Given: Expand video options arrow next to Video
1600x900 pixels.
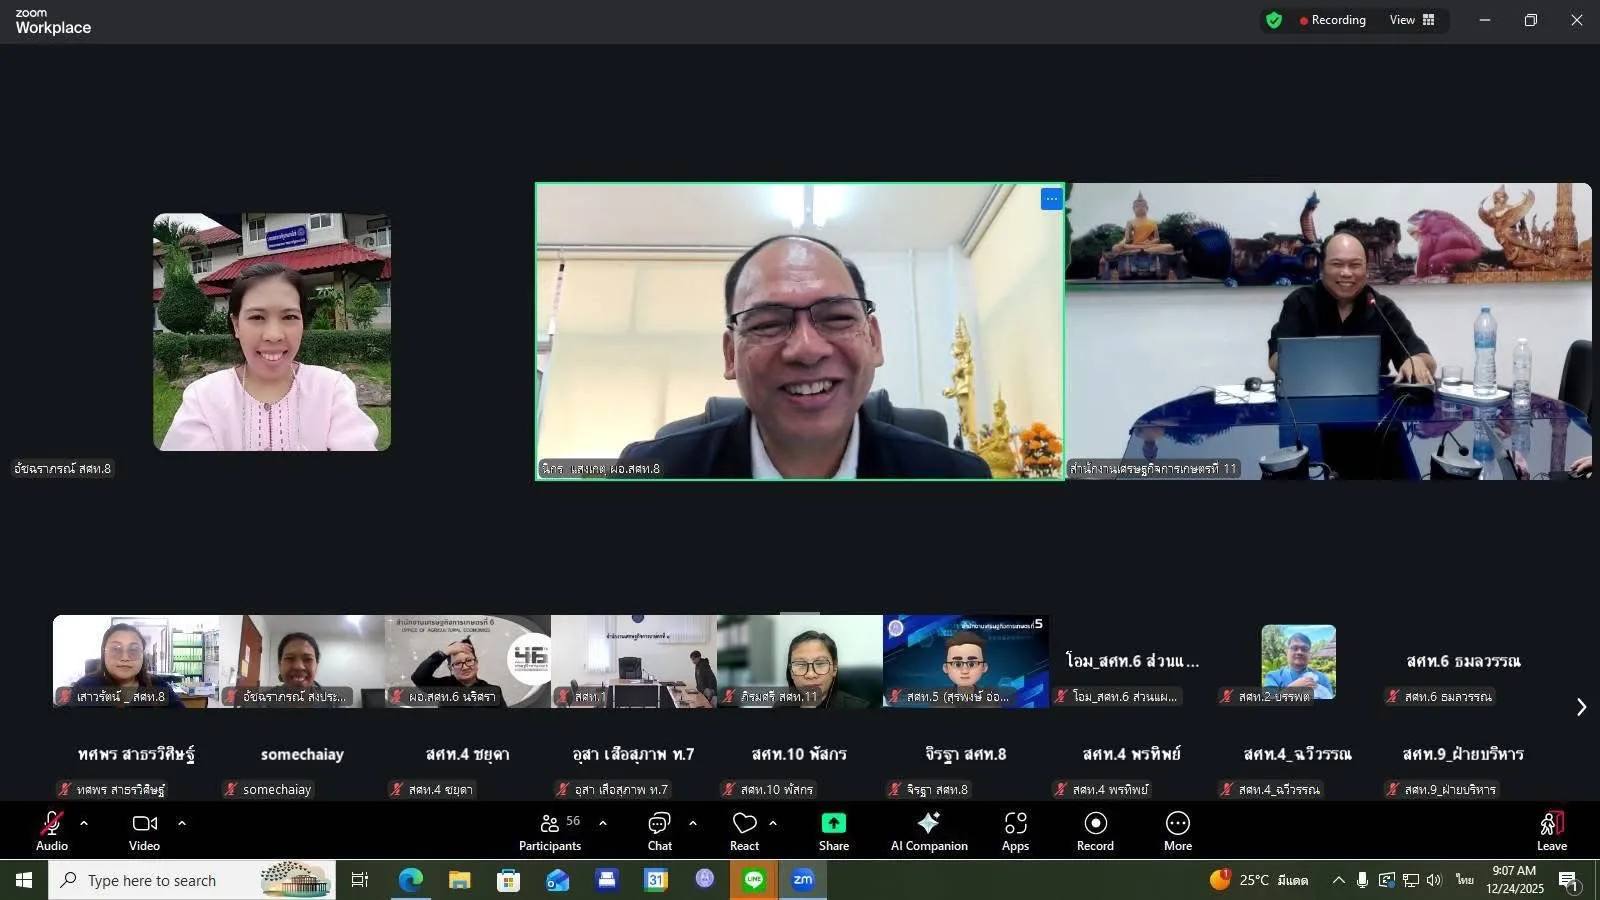Looking at the screenshot, I should (x=182, y=823).
